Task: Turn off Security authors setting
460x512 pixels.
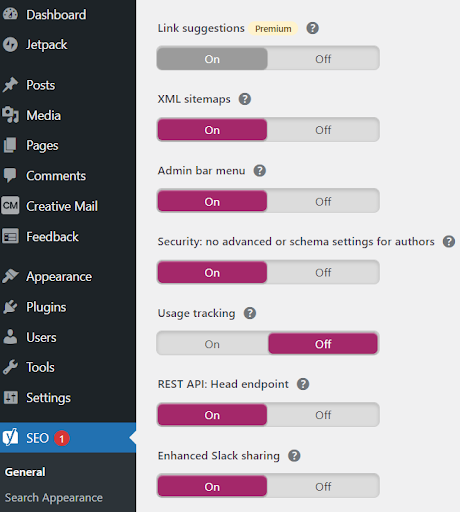Action: 323,272
